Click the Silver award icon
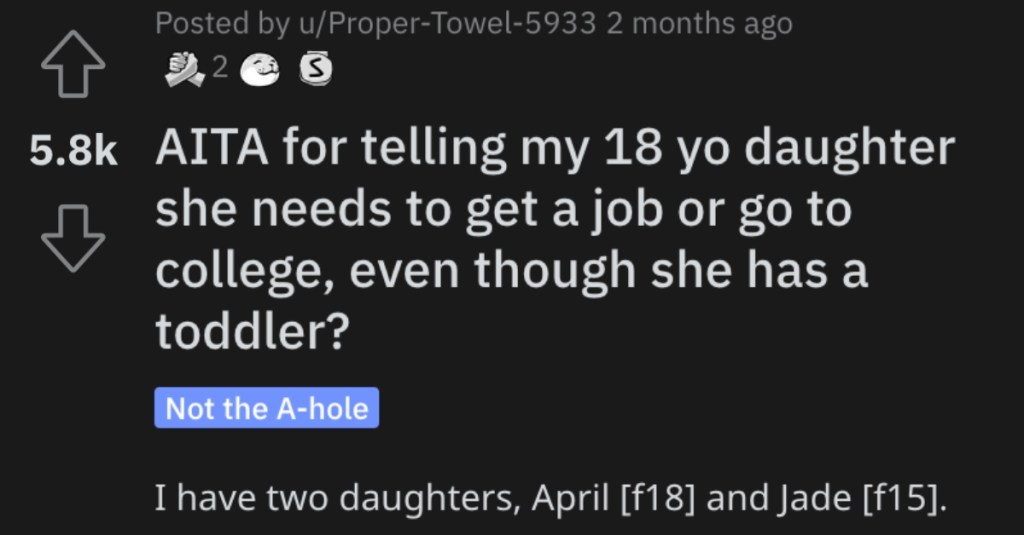The height and width of the screenshot is (535, 1024). pyautogui.click(x=315, y=69)
